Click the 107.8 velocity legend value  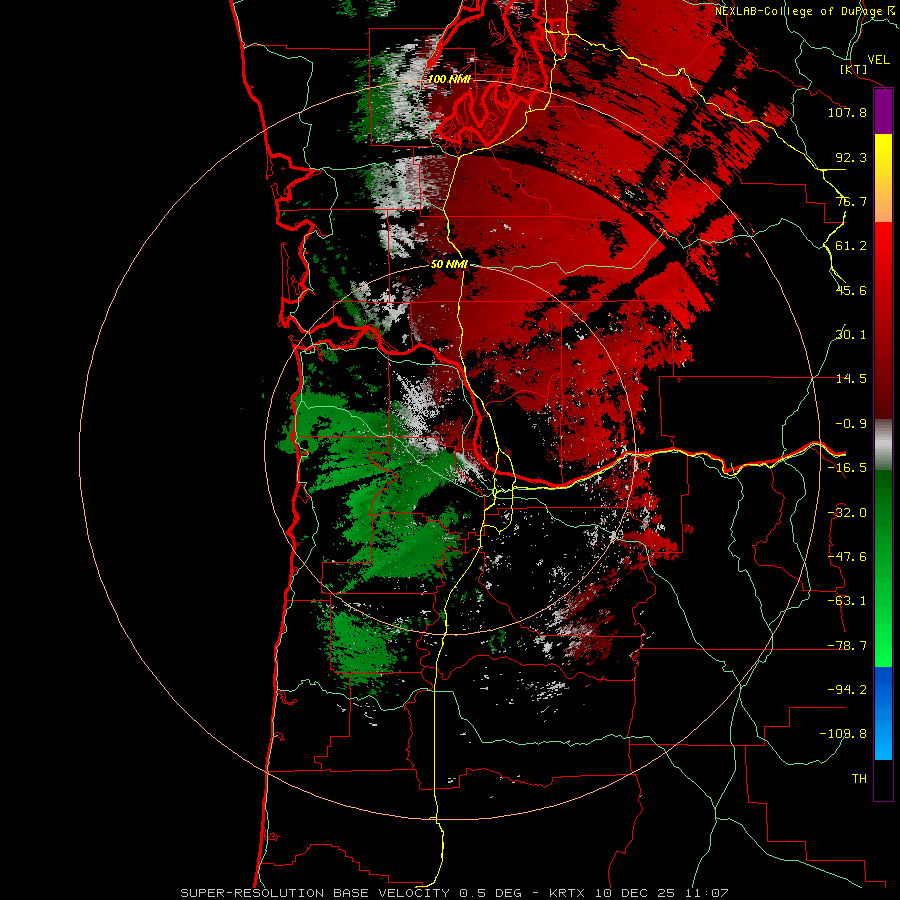tap(847, 112)
